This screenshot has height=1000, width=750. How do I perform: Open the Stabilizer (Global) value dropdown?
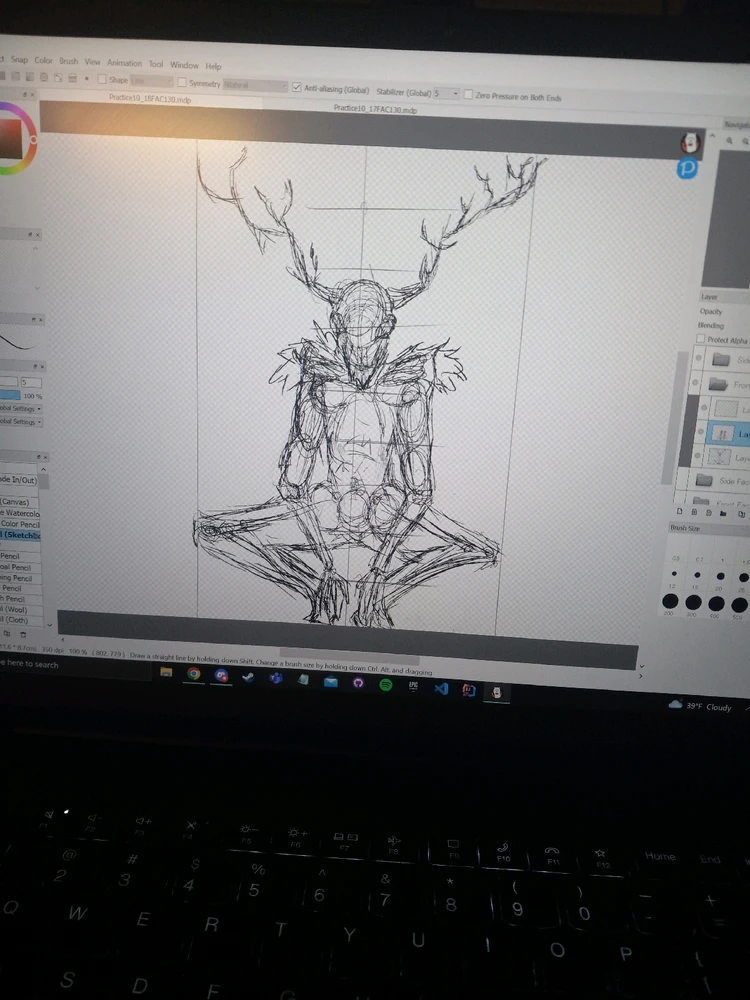446,93
